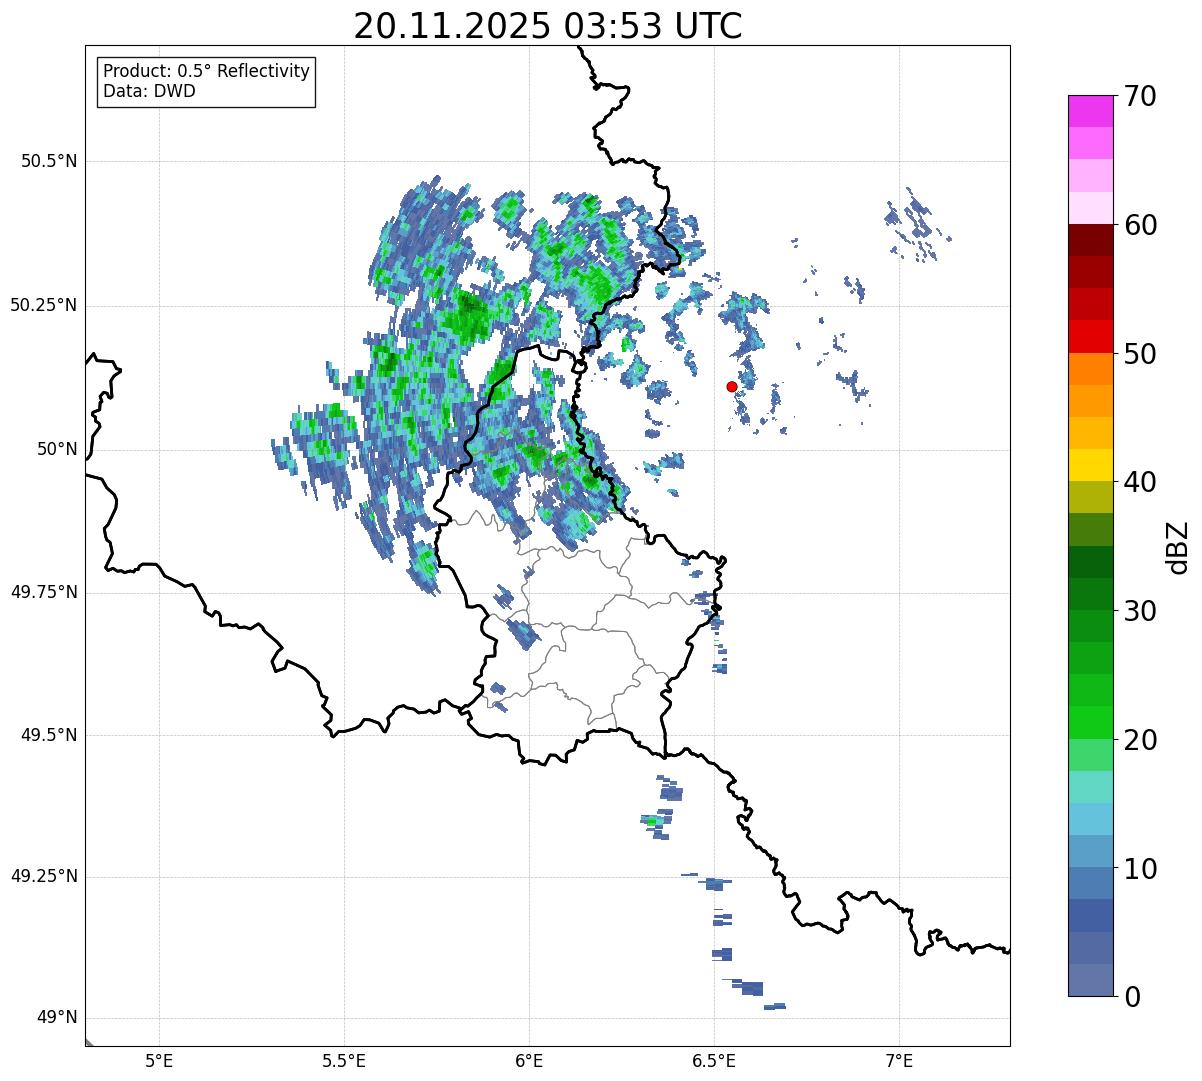Click the colorbar tick value 10

1140,868
